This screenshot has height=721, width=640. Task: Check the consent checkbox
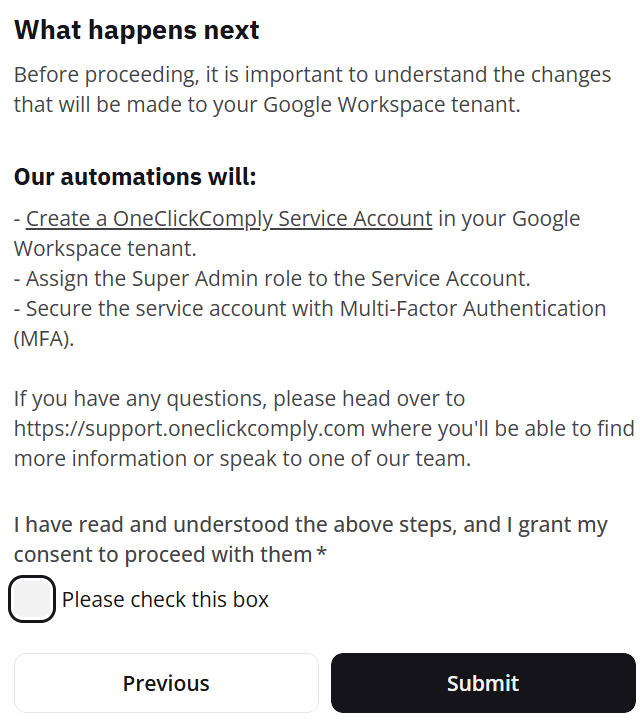(32, 599)
